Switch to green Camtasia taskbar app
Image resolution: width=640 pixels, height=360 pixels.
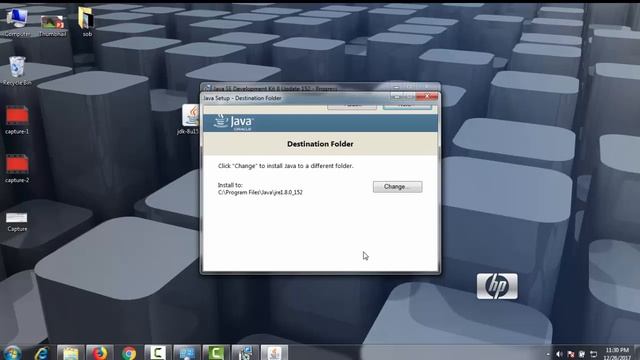[x=216, y=353]
